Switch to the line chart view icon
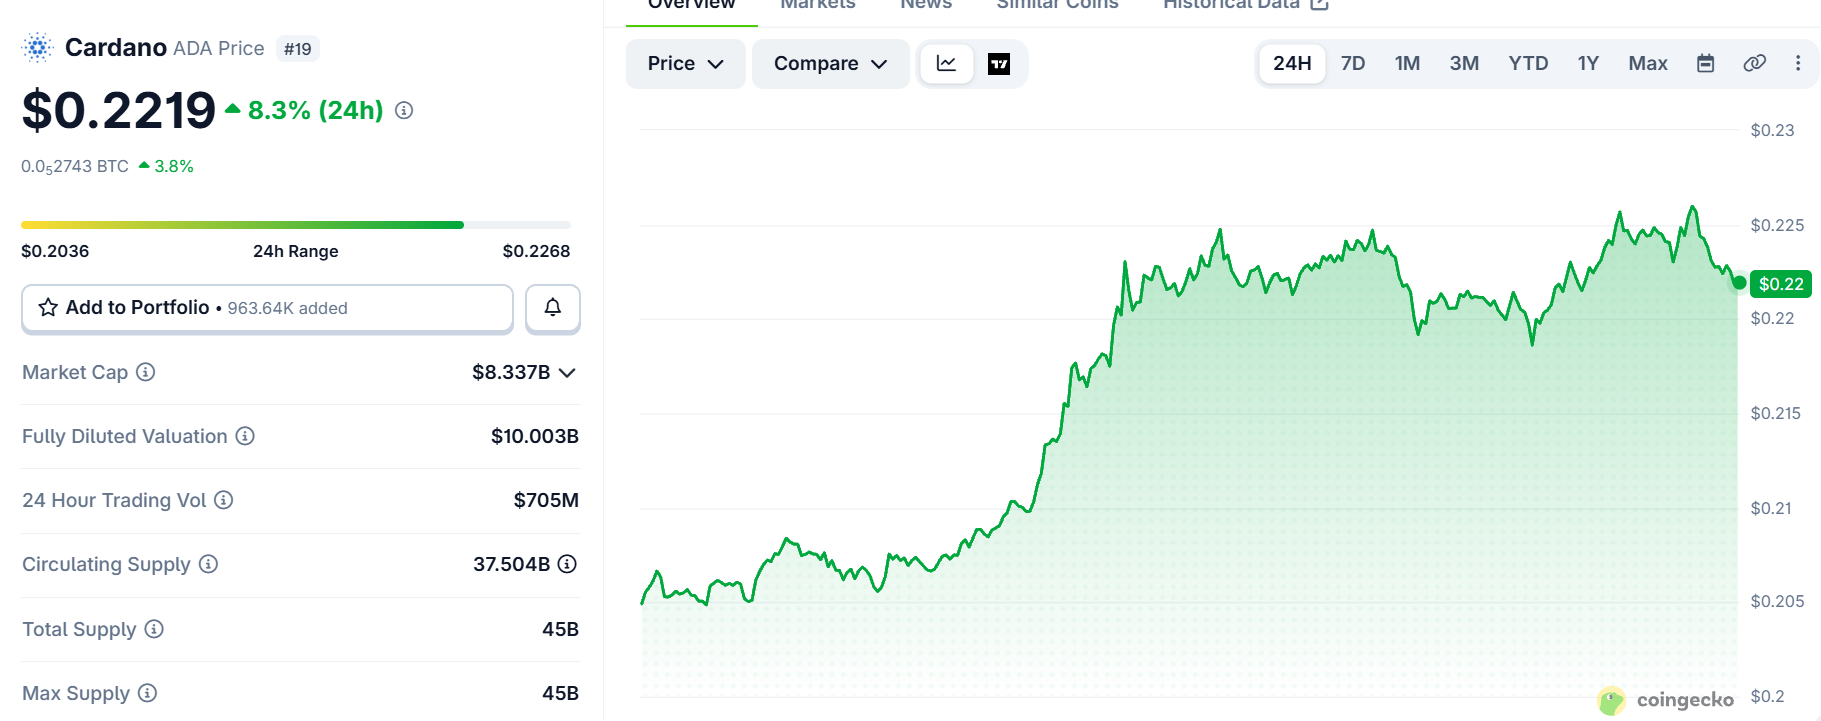This screenshot has height=721, width=1821. 946,64
